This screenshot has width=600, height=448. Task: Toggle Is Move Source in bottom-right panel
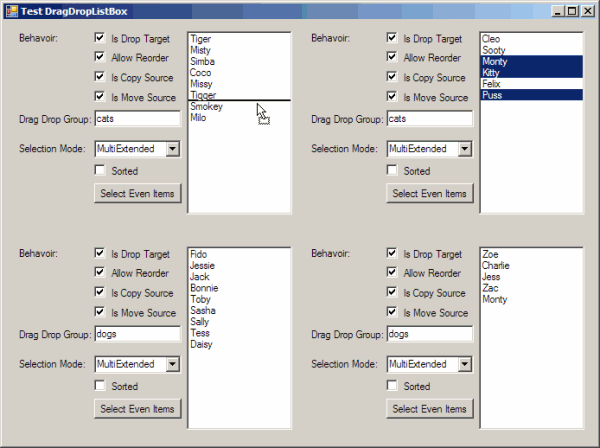(x=392, y=313)
